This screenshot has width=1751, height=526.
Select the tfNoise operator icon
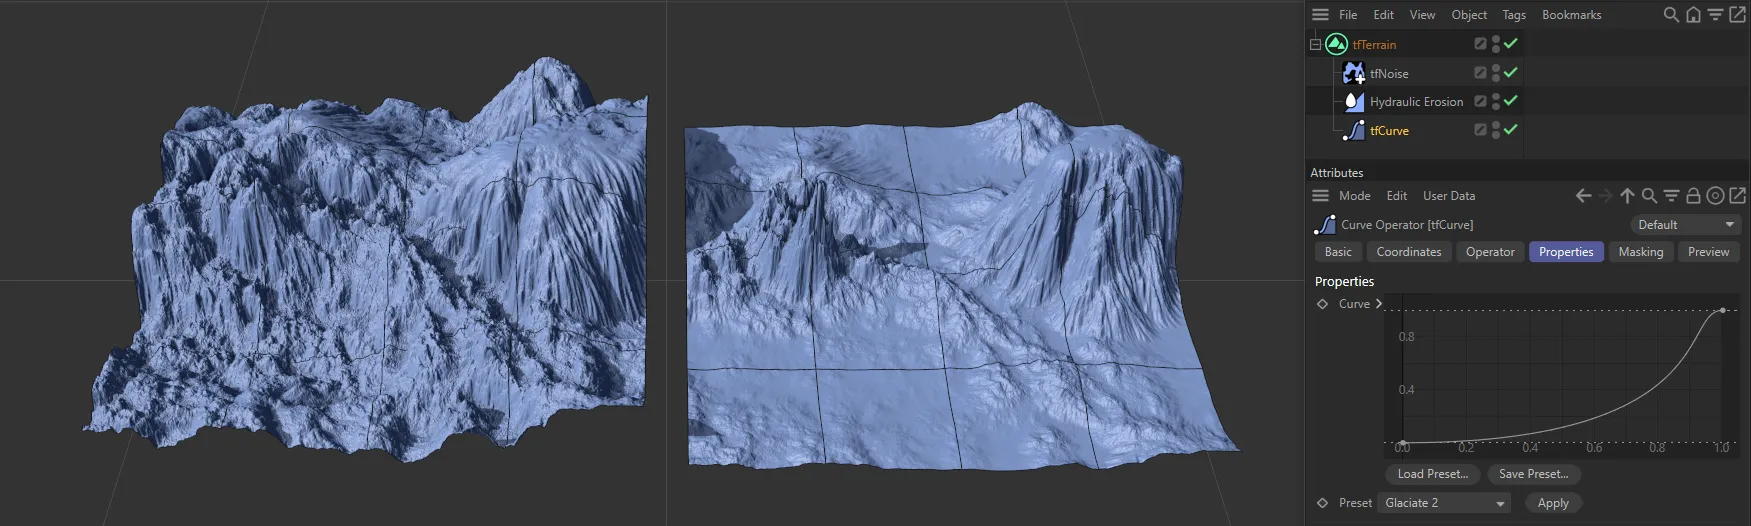(1353, 73)
